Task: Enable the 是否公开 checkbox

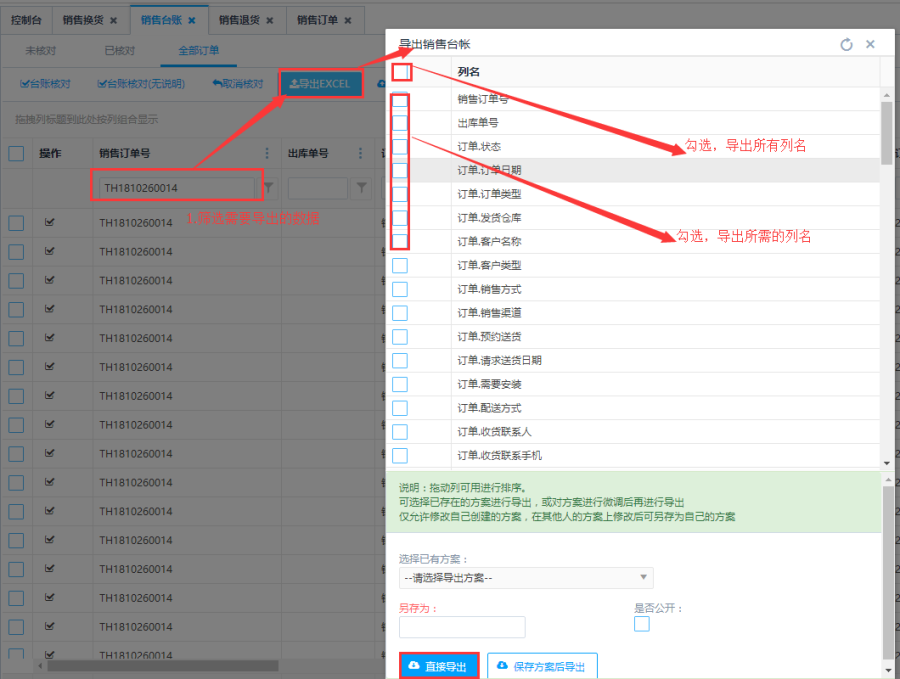Action: pyautogui.click(x=642, y=624)
